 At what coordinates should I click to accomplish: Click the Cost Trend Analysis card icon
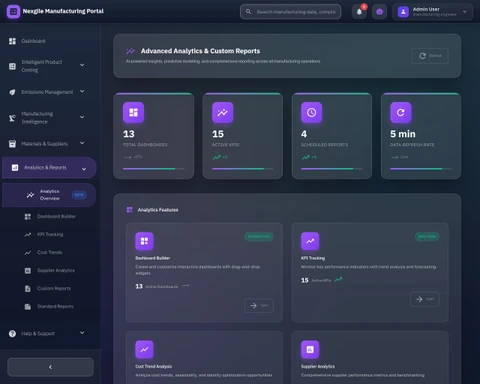[x=144, y=349]
